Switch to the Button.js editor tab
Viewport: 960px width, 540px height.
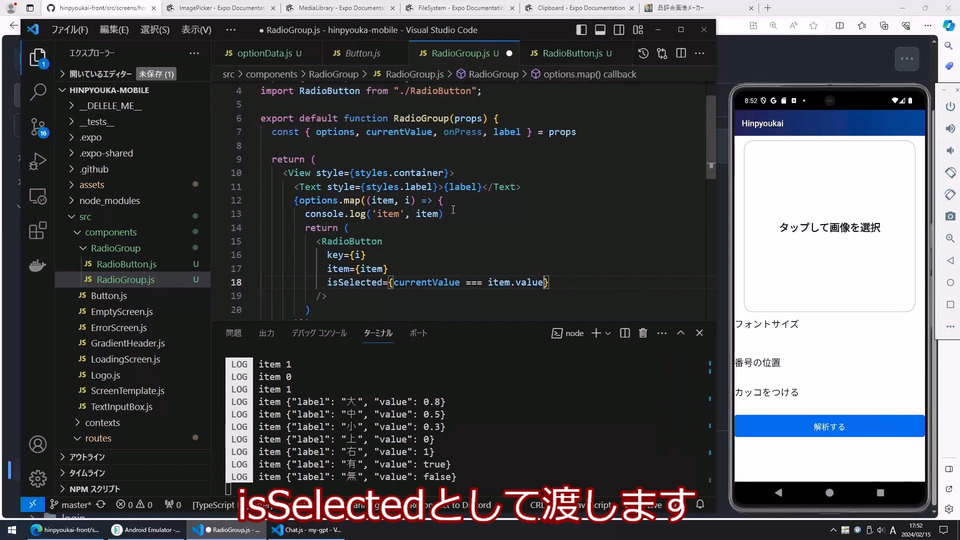tap(362, 53)
